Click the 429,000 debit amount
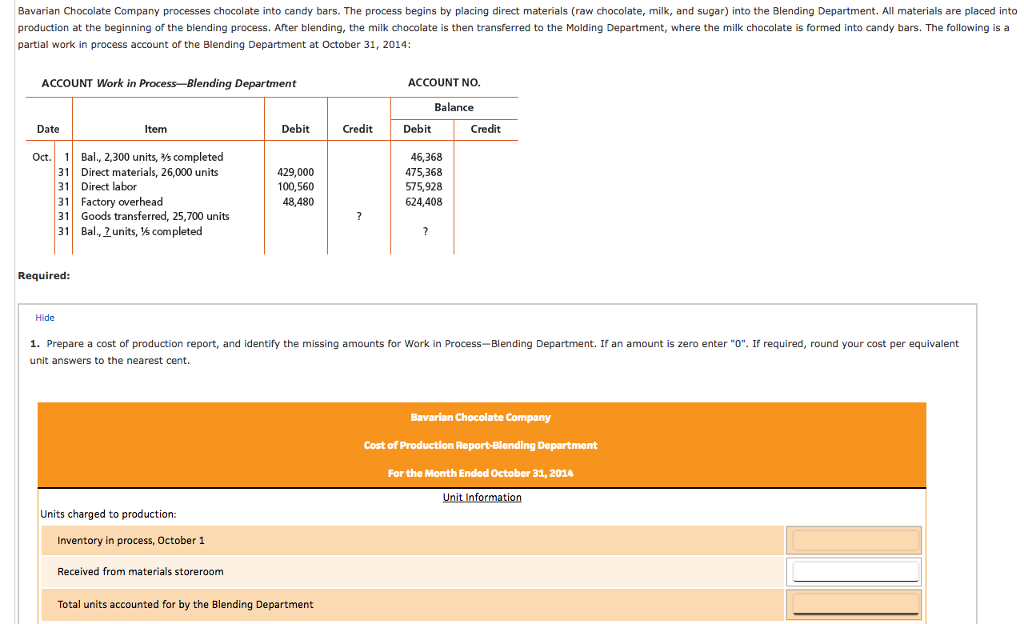Image resolution: width=1024 pixels, height=624 pixels. 295,172
